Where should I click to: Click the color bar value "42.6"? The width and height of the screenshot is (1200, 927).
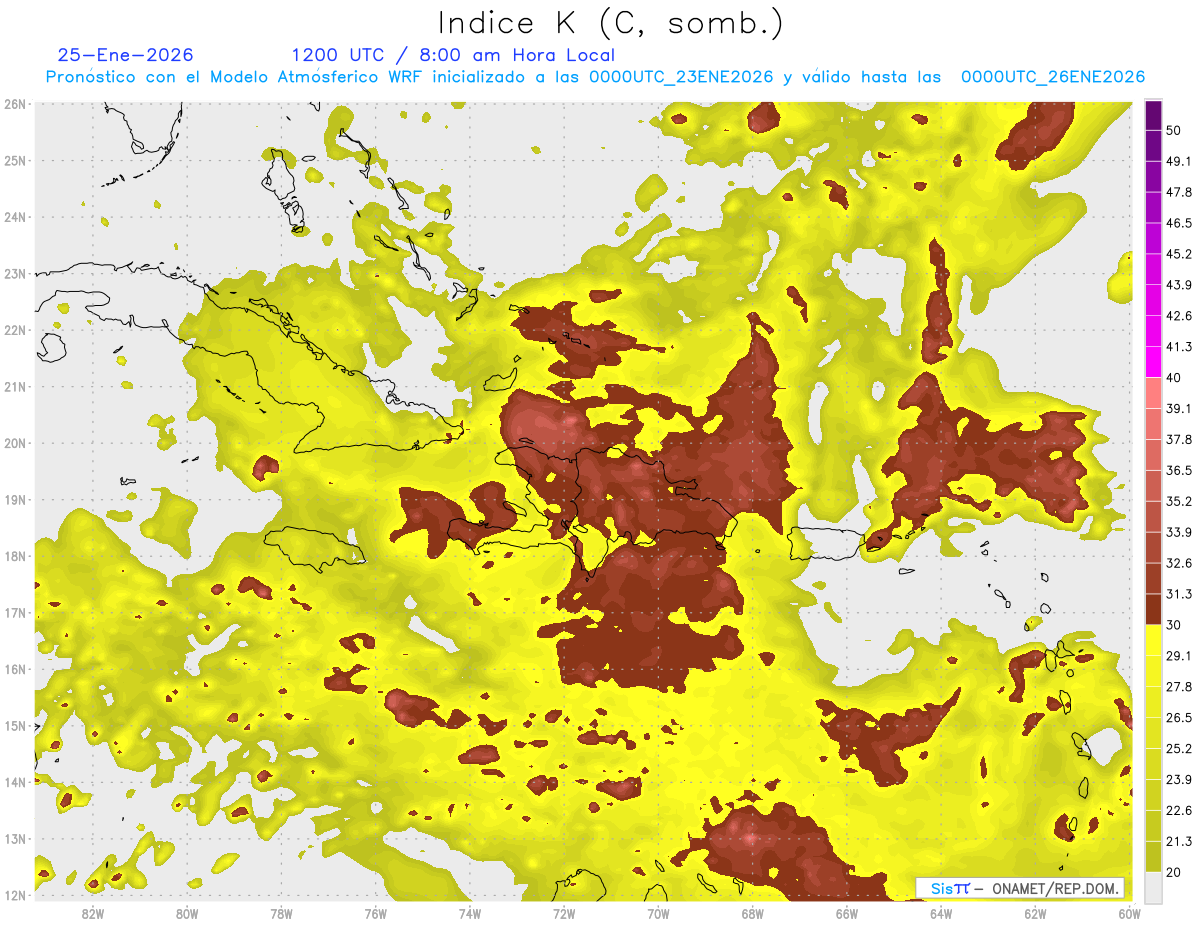(1179, 316)
